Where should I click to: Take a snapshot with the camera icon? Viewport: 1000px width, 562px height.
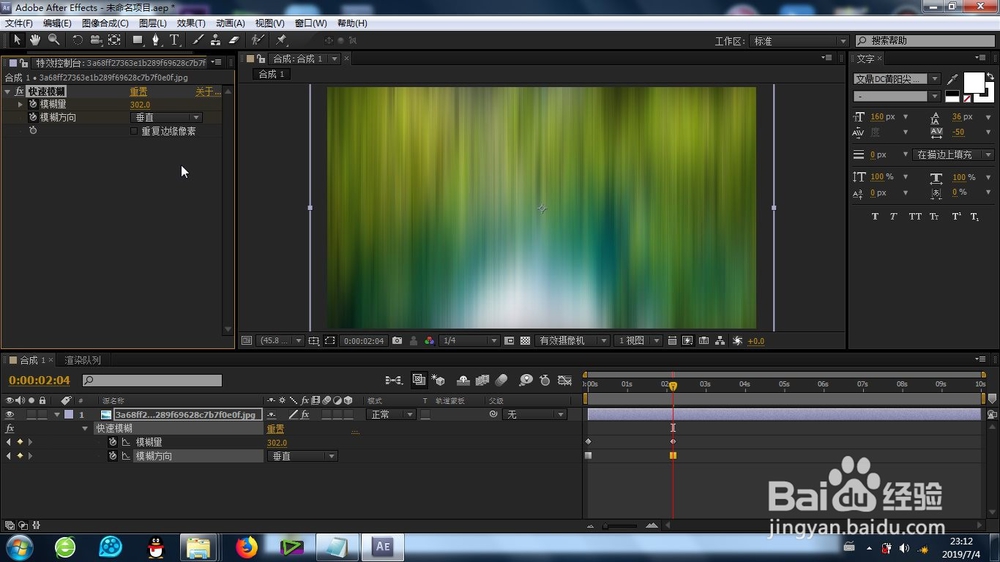pyautogui.click(x=397, y=341)
